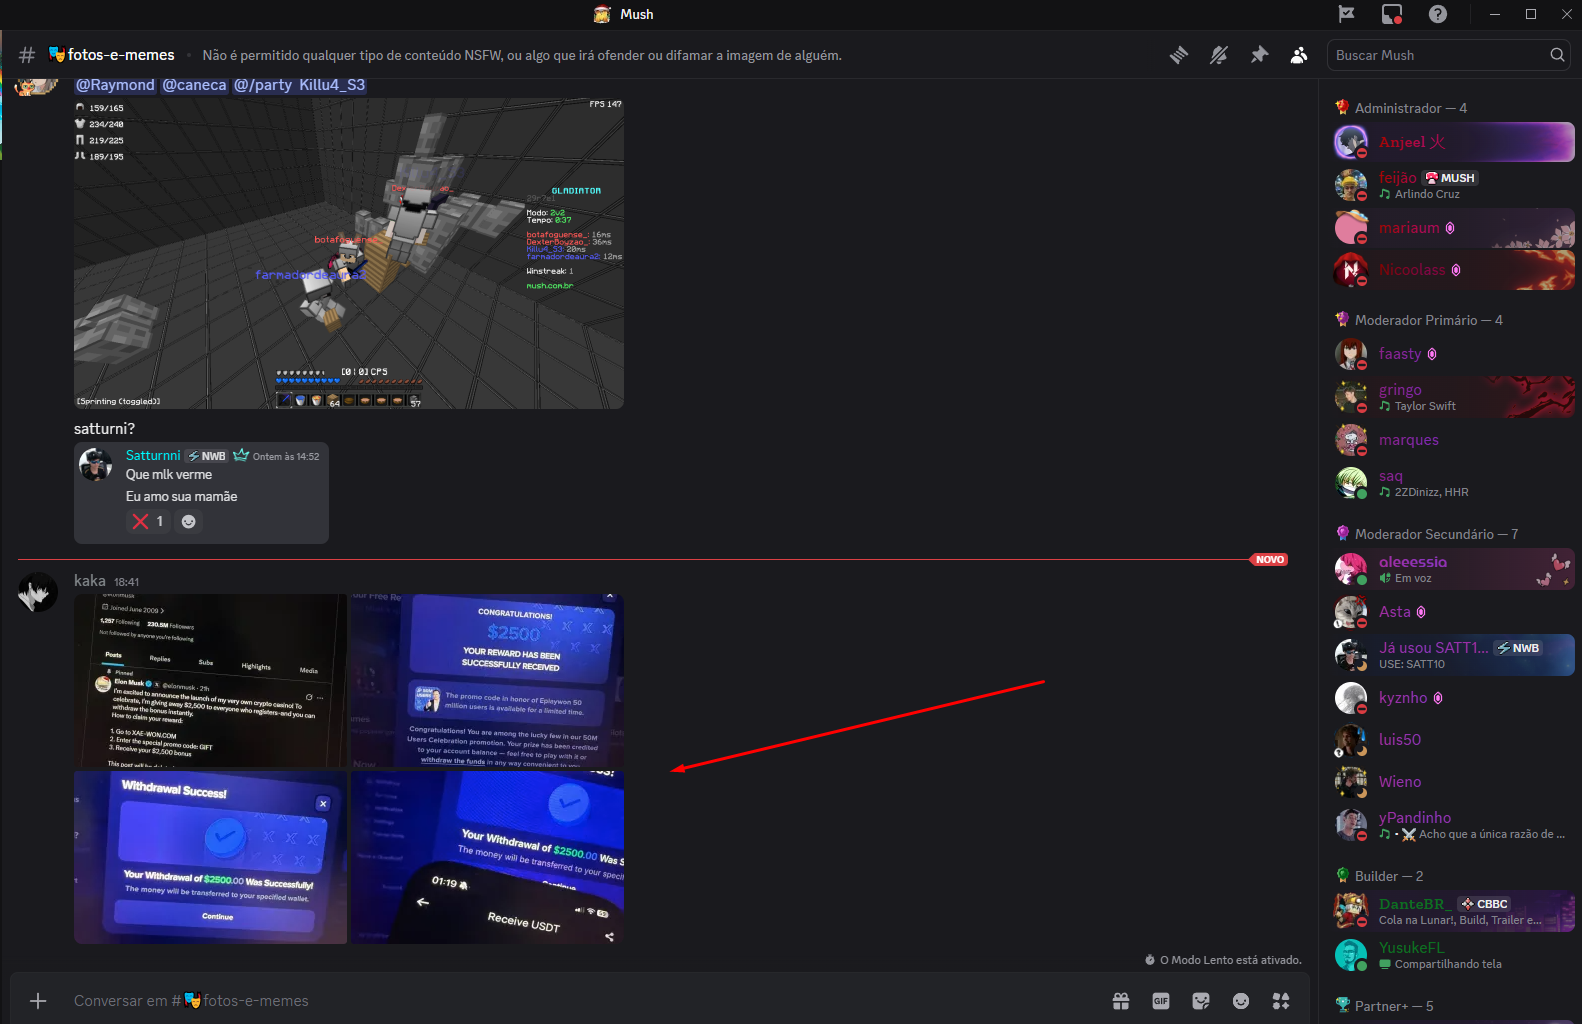1582x1024 pixels.
Task: Click the search magnifier icon
Action: (x=1557, y=55)
